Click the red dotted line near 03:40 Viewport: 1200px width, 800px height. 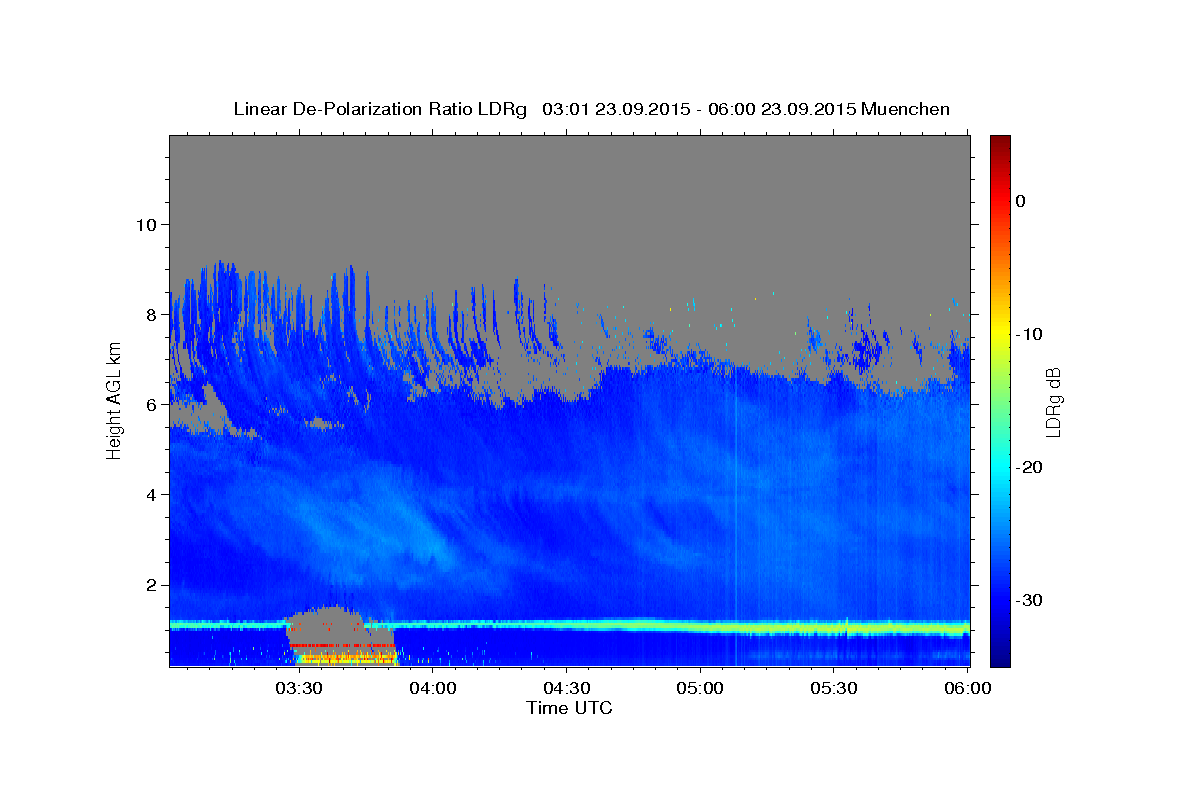point(341,645)
